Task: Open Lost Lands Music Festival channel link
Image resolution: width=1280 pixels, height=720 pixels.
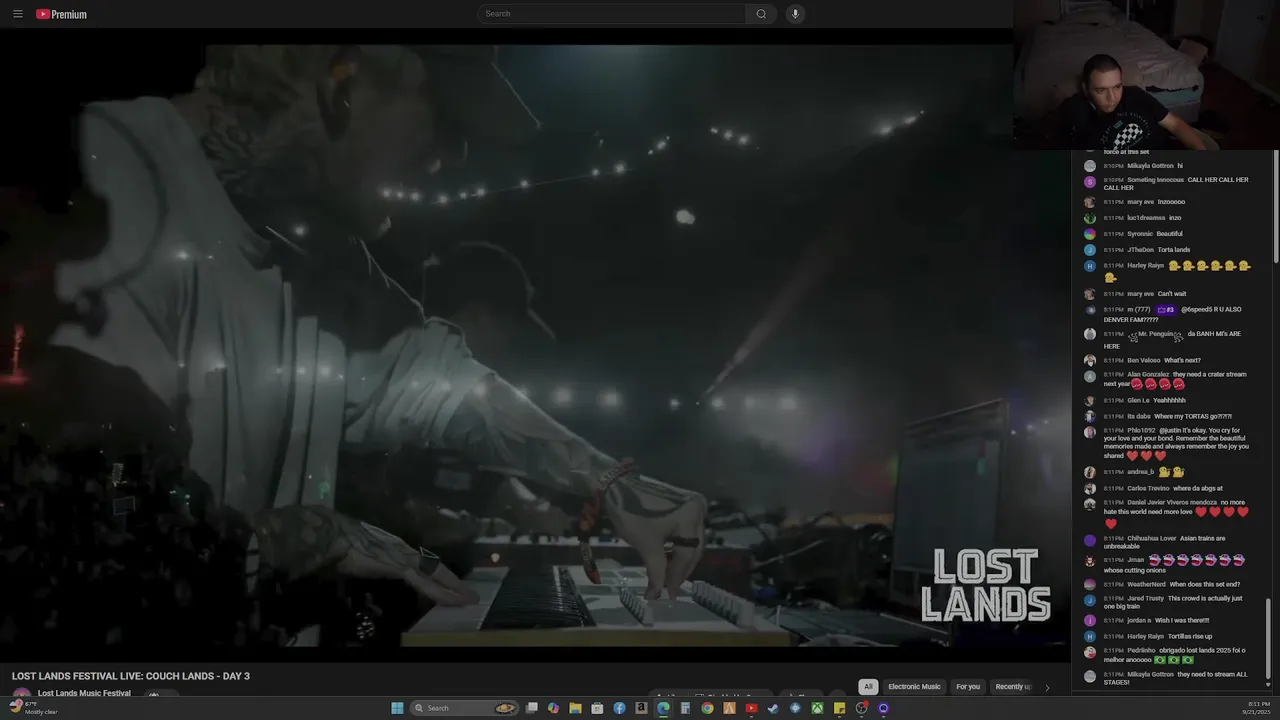Action: (x=84, y=693)
